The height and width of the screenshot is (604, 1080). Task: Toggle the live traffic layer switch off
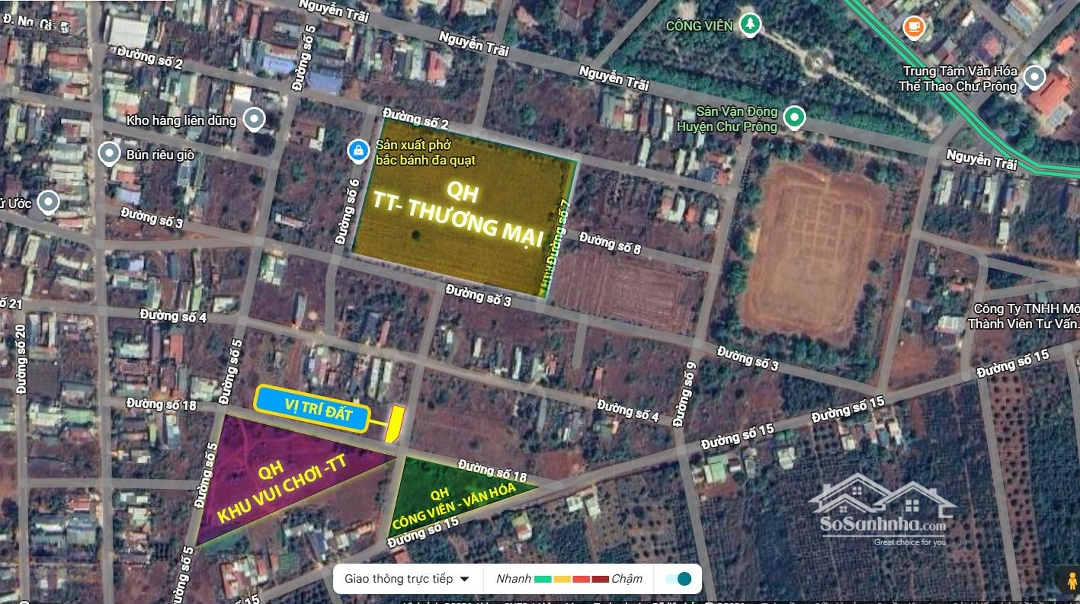(678, 579)
